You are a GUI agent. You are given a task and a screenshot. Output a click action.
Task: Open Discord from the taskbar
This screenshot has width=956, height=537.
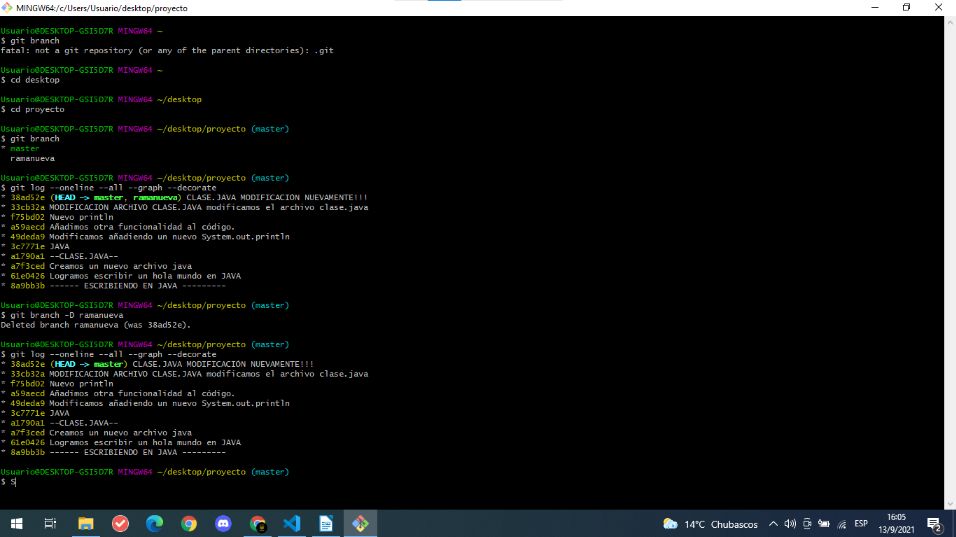tap(223, 524)
